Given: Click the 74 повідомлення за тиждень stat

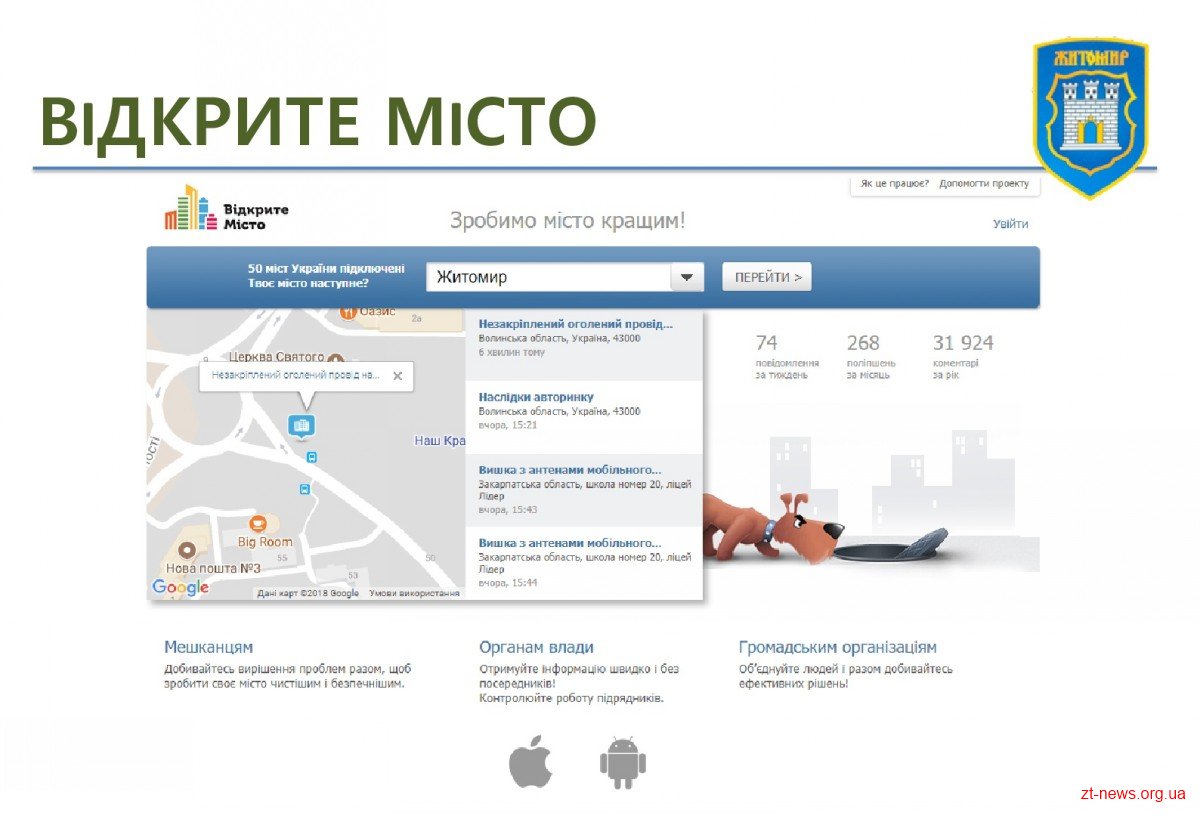Looking at the screenshot, I should pos(787,357).
